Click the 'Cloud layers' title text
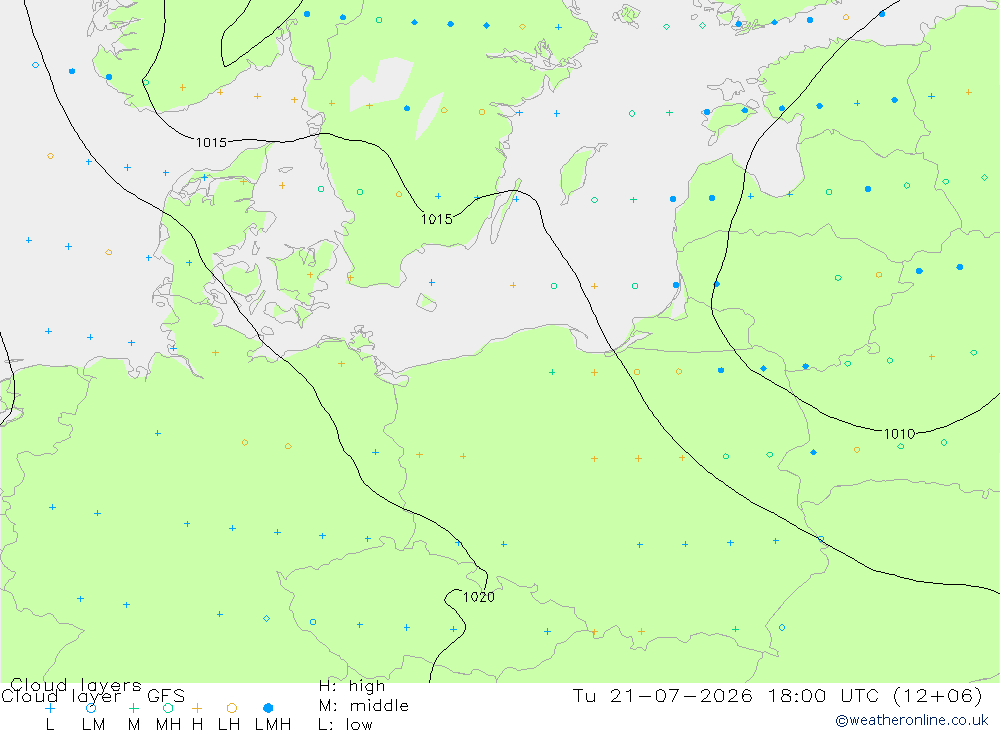1000x733 pixels. 76,685
